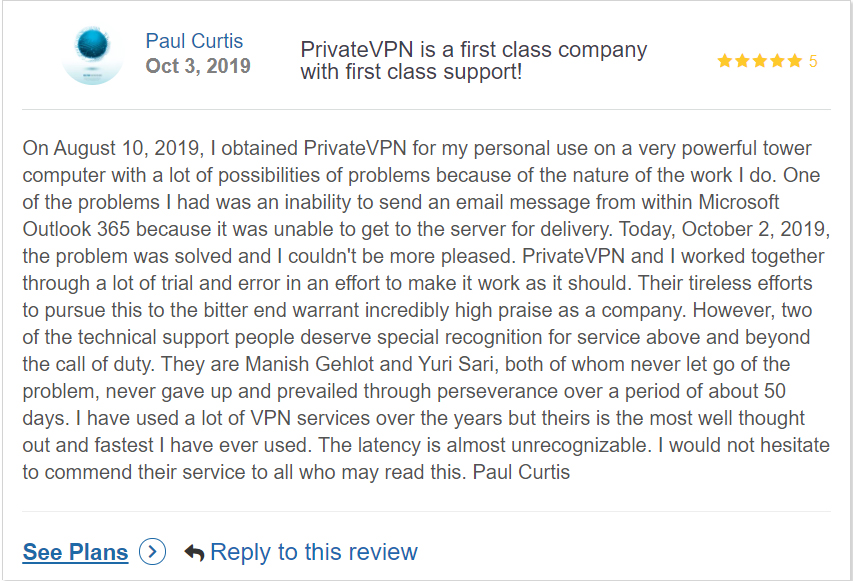This screenshot has height=581, width=853.
Task: Click the name Yuri Sari in the review
Action: click(456, 364)
